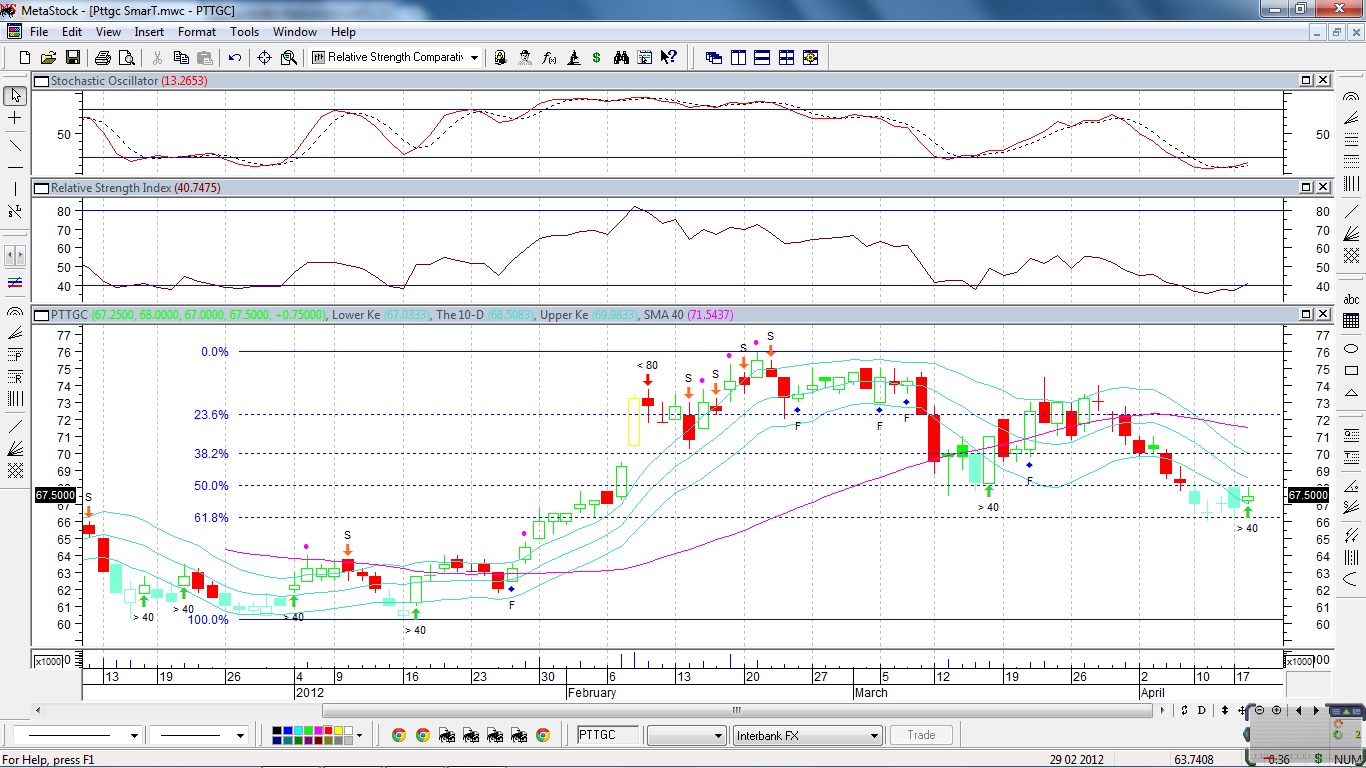Select the trendline drawing tool
This screenshot has width=1366, height=768.
15,145
